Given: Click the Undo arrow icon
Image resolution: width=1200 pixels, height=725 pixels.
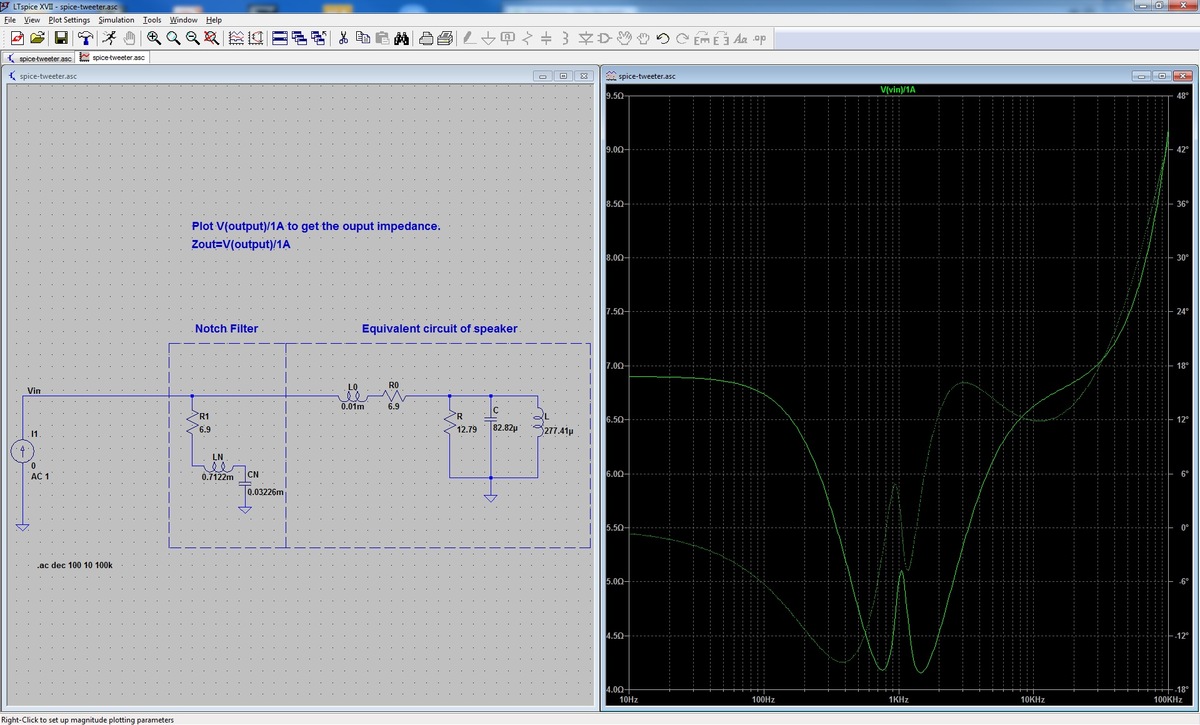Looking at the screenshot, I should [662, 38].
